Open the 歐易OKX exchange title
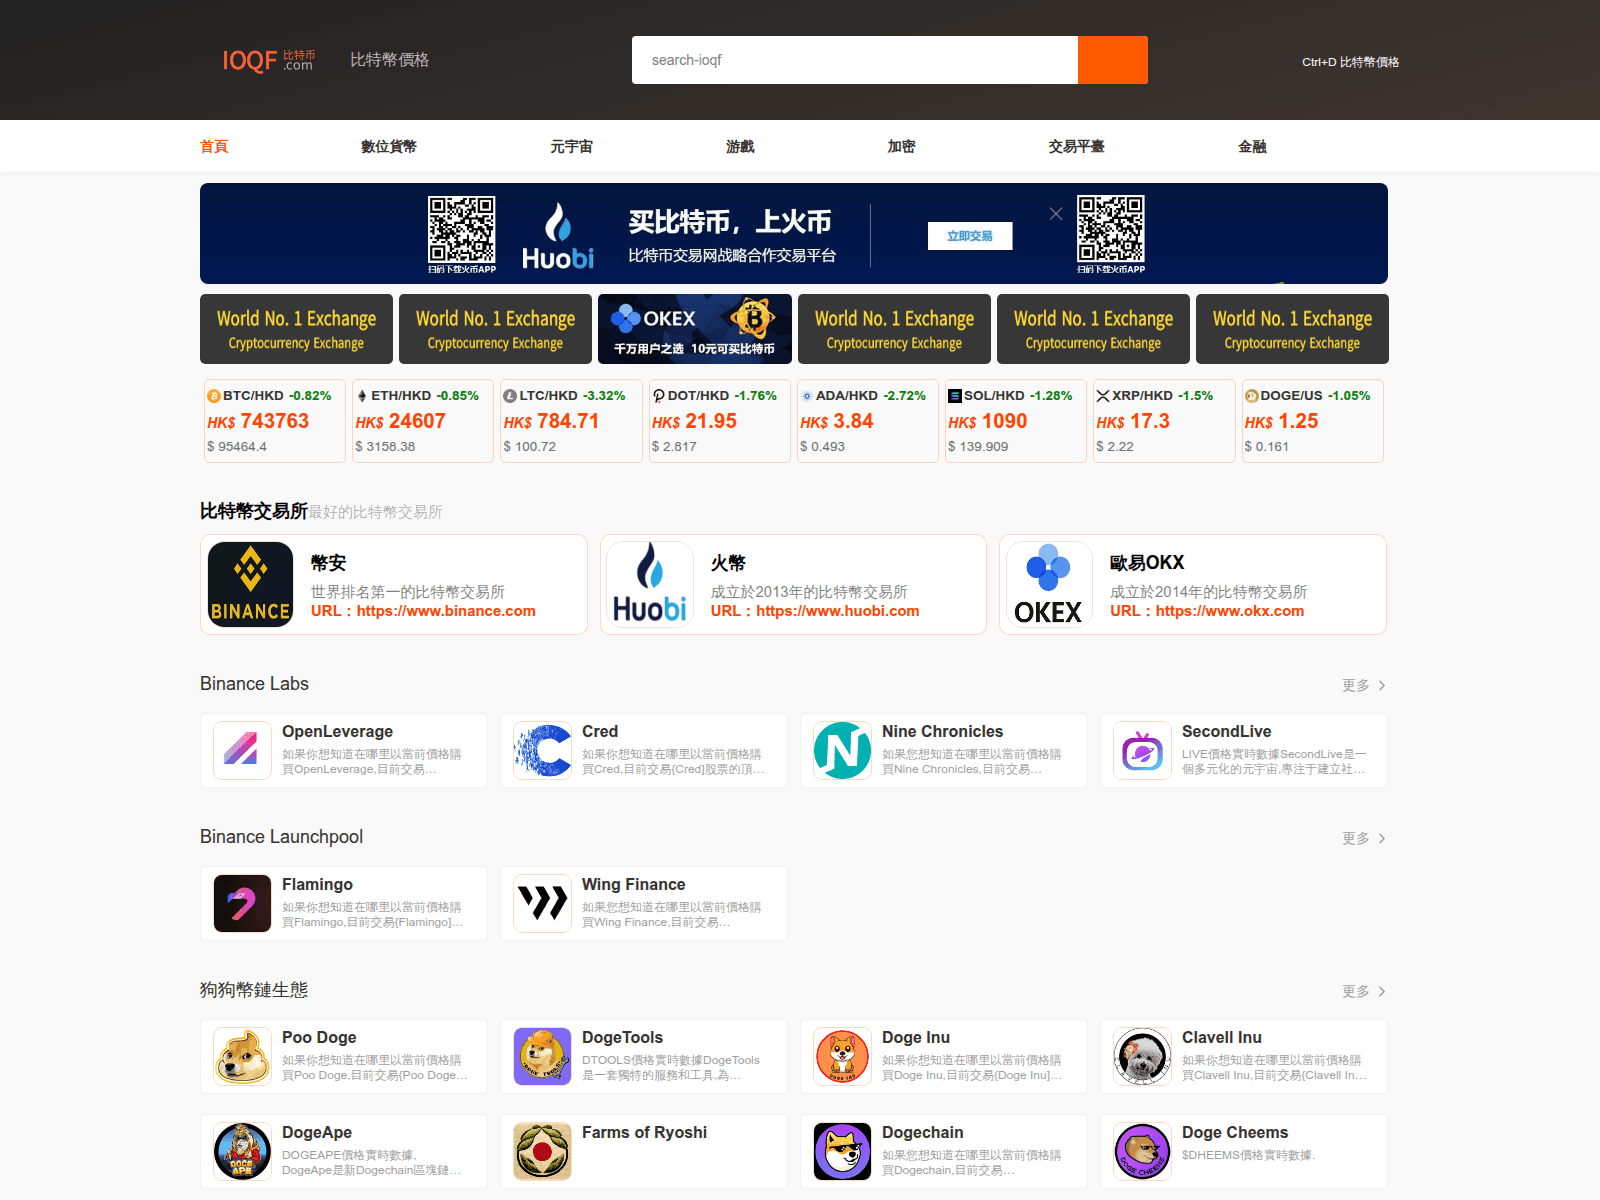1600x1200 pixels. [1147, 563]
